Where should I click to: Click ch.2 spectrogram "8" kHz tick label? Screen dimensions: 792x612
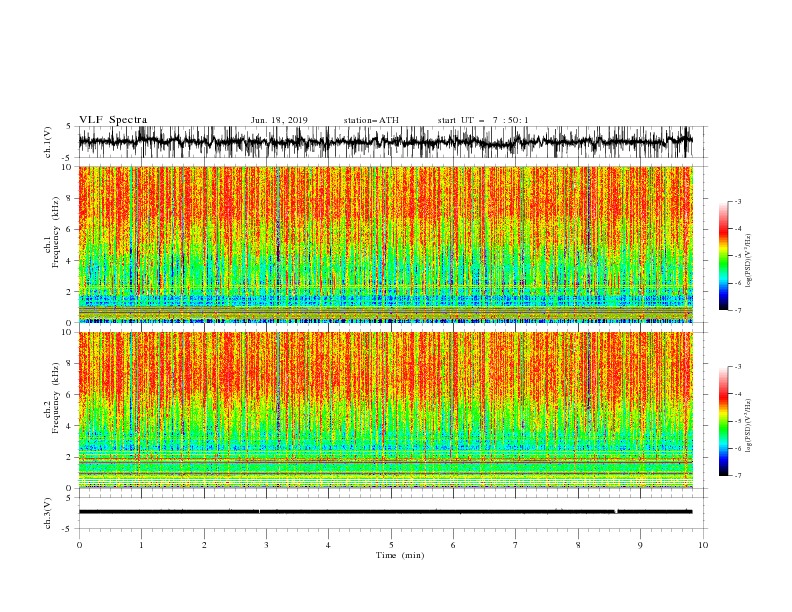tap(69, 364)
